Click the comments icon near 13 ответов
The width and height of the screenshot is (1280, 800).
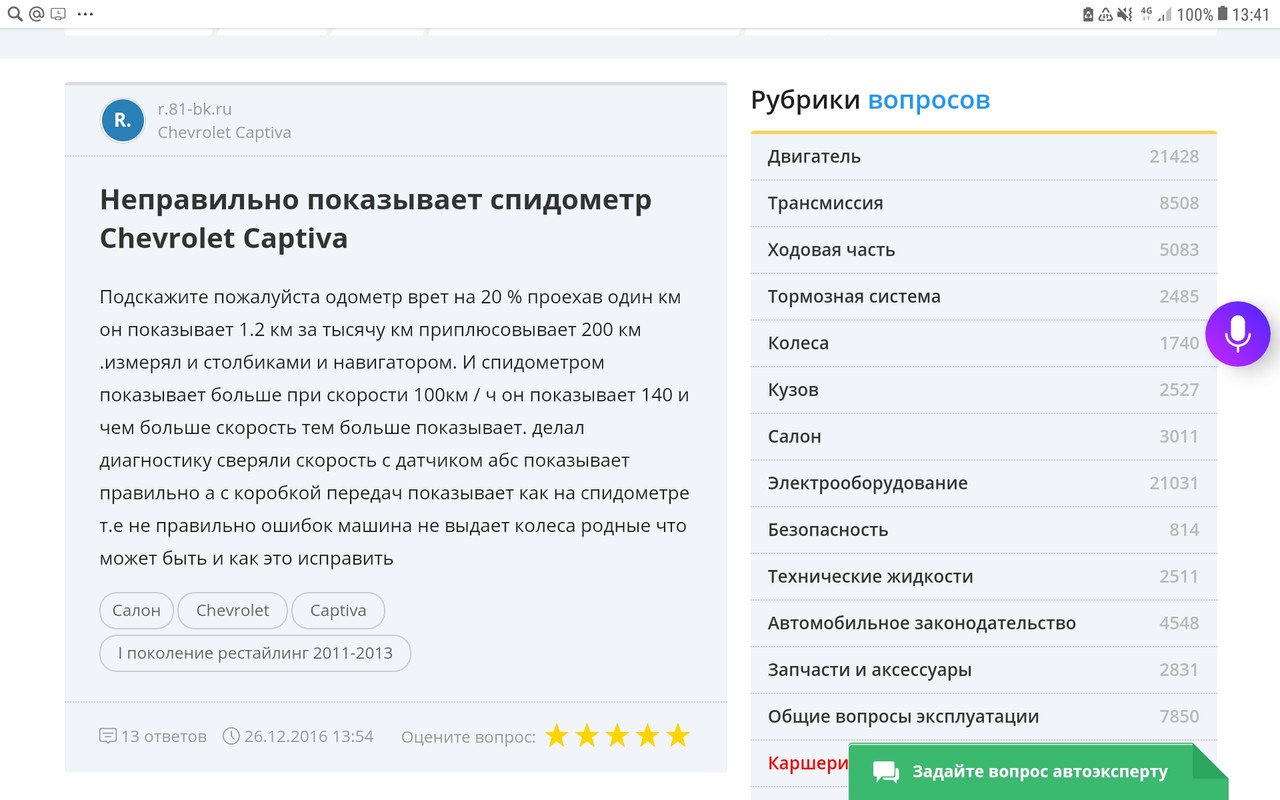coord(108,736)
